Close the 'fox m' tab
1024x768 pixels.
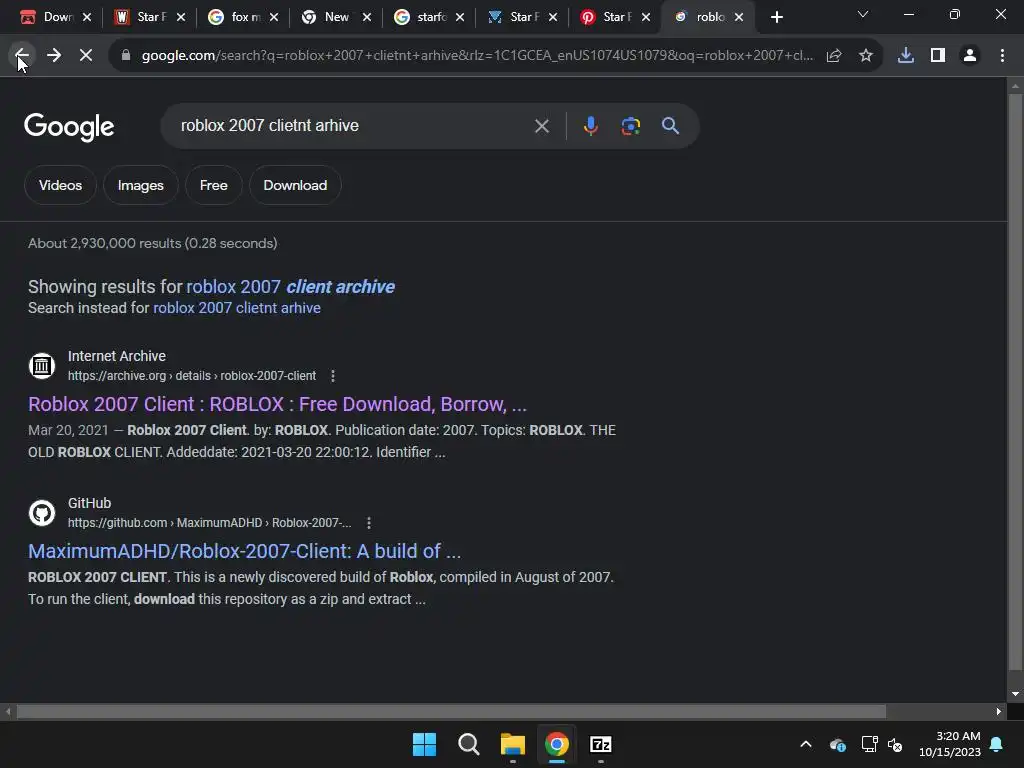tap(274, 17)
